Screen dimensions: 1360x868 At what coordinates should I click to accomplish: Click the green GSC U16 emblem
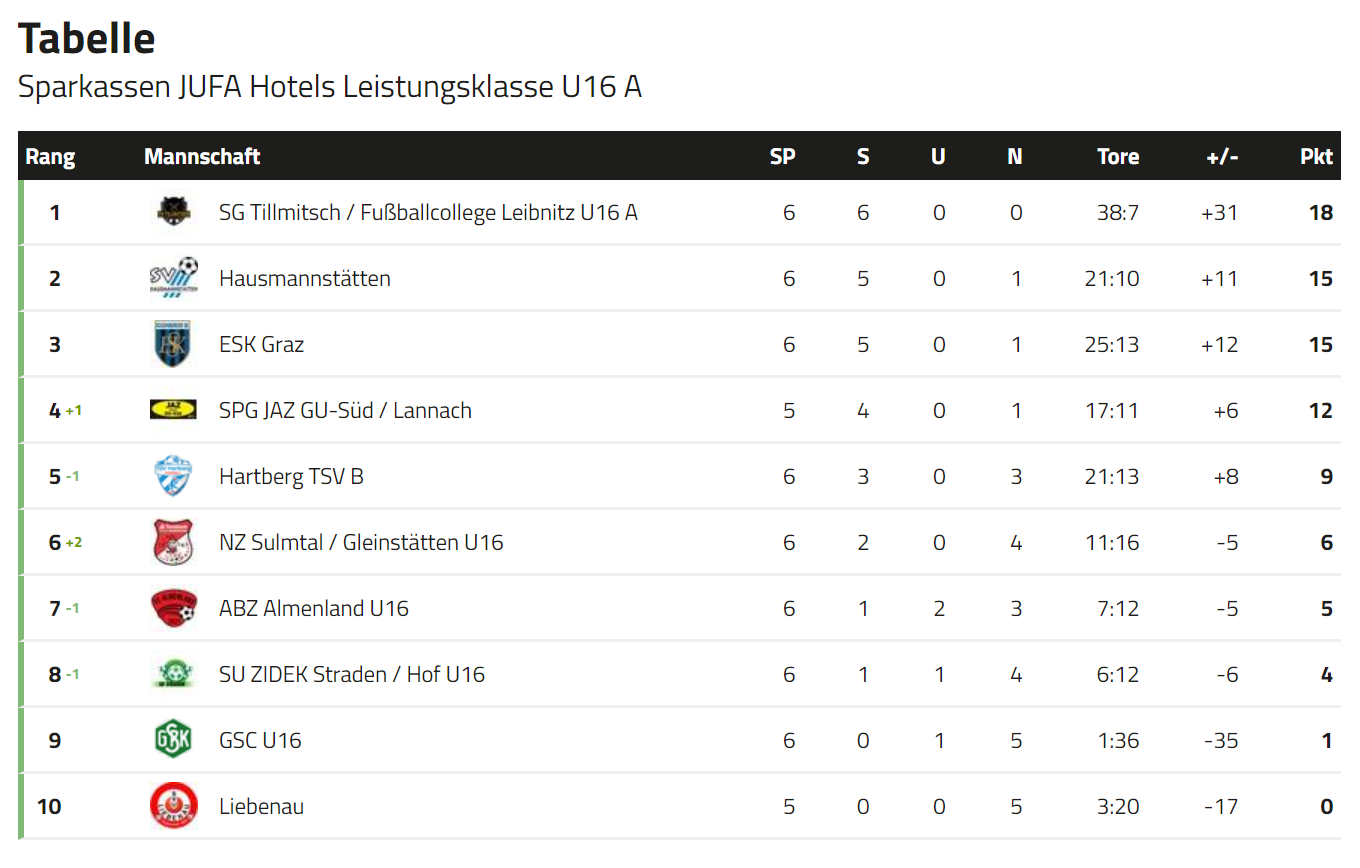(173, 740)
